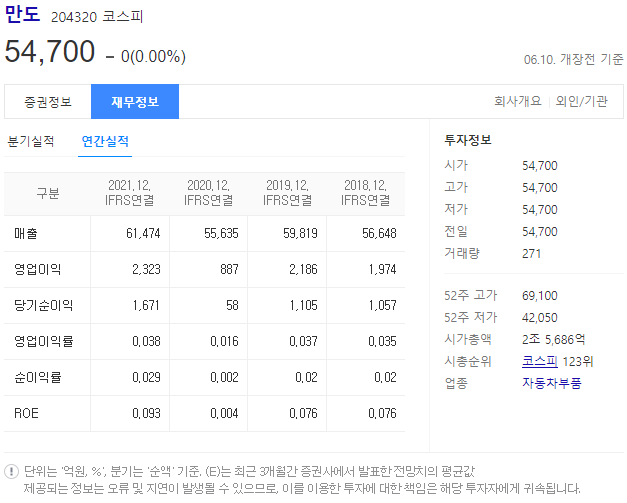
Task: Click the 영업이익률 value 0.035
Action: (x=383, y=341)
